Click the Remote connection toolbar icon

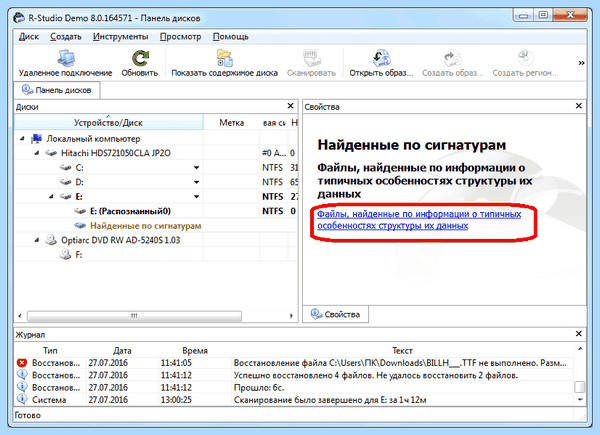pyautogui.click(x=65, y=58)
